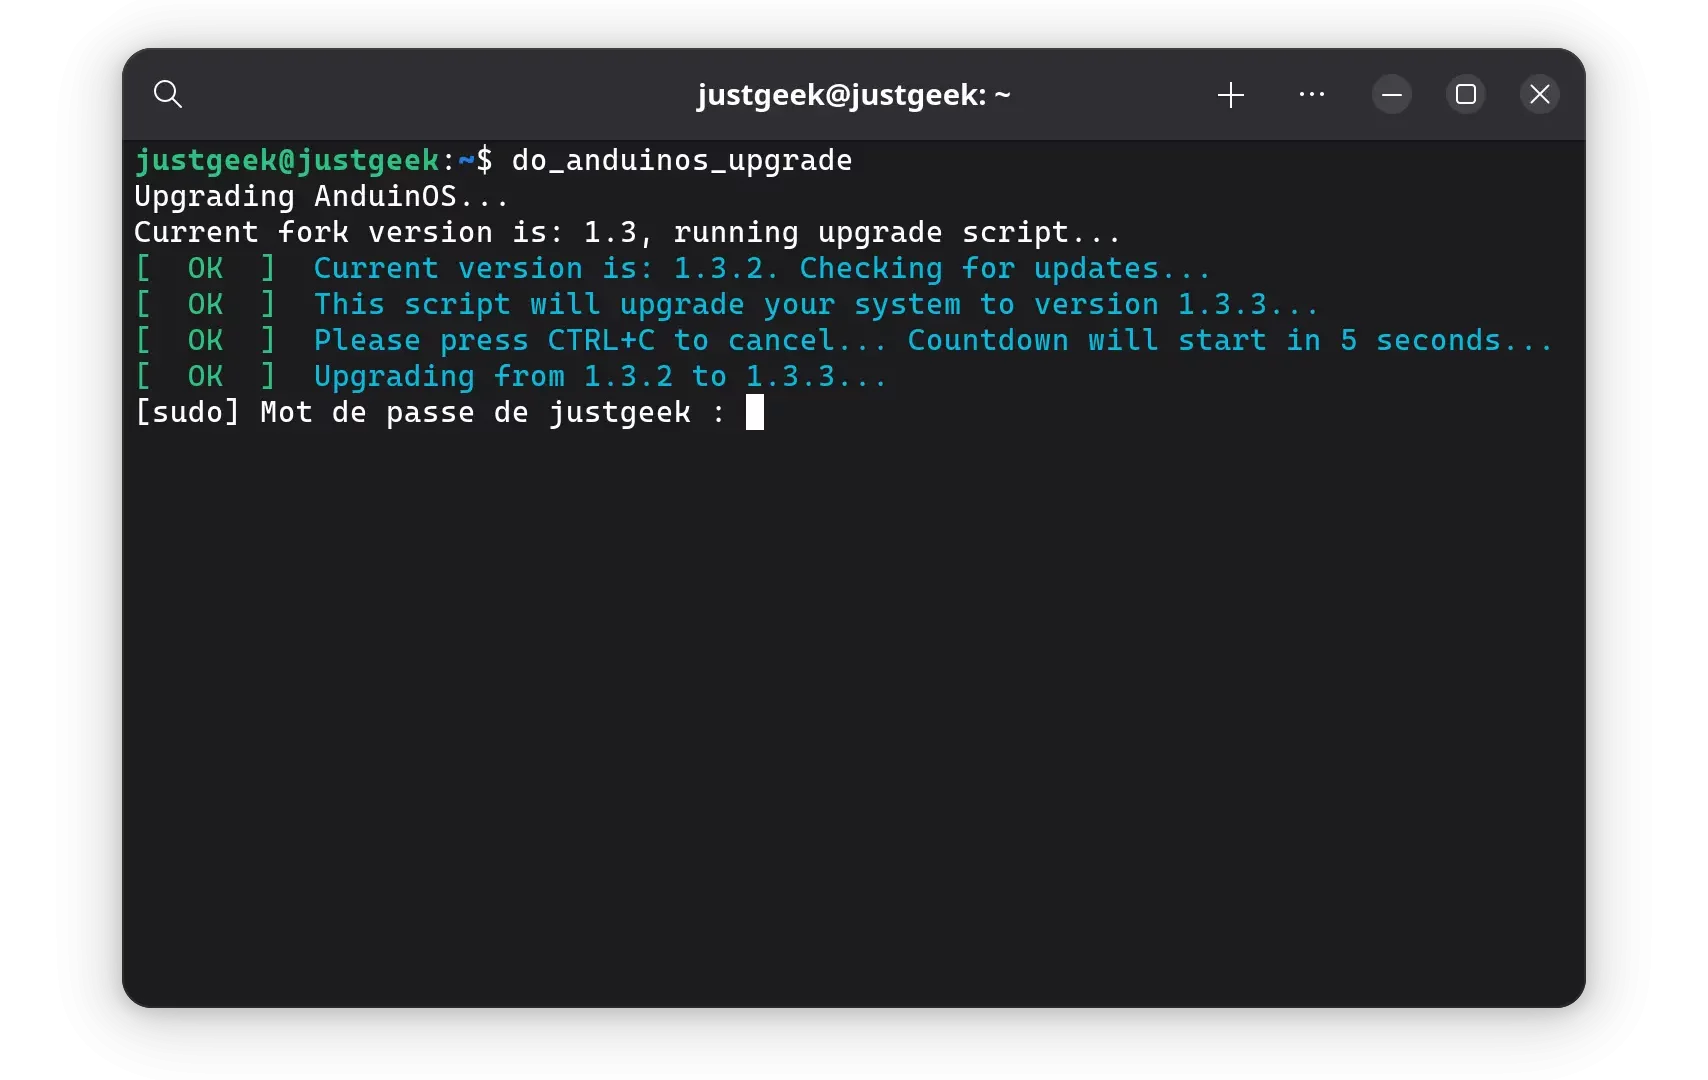Click the '[sudo] Mot de passe de justgeek' prompt
The width and height of the screenshot is (1708, 1080).
tap(430, 413)
